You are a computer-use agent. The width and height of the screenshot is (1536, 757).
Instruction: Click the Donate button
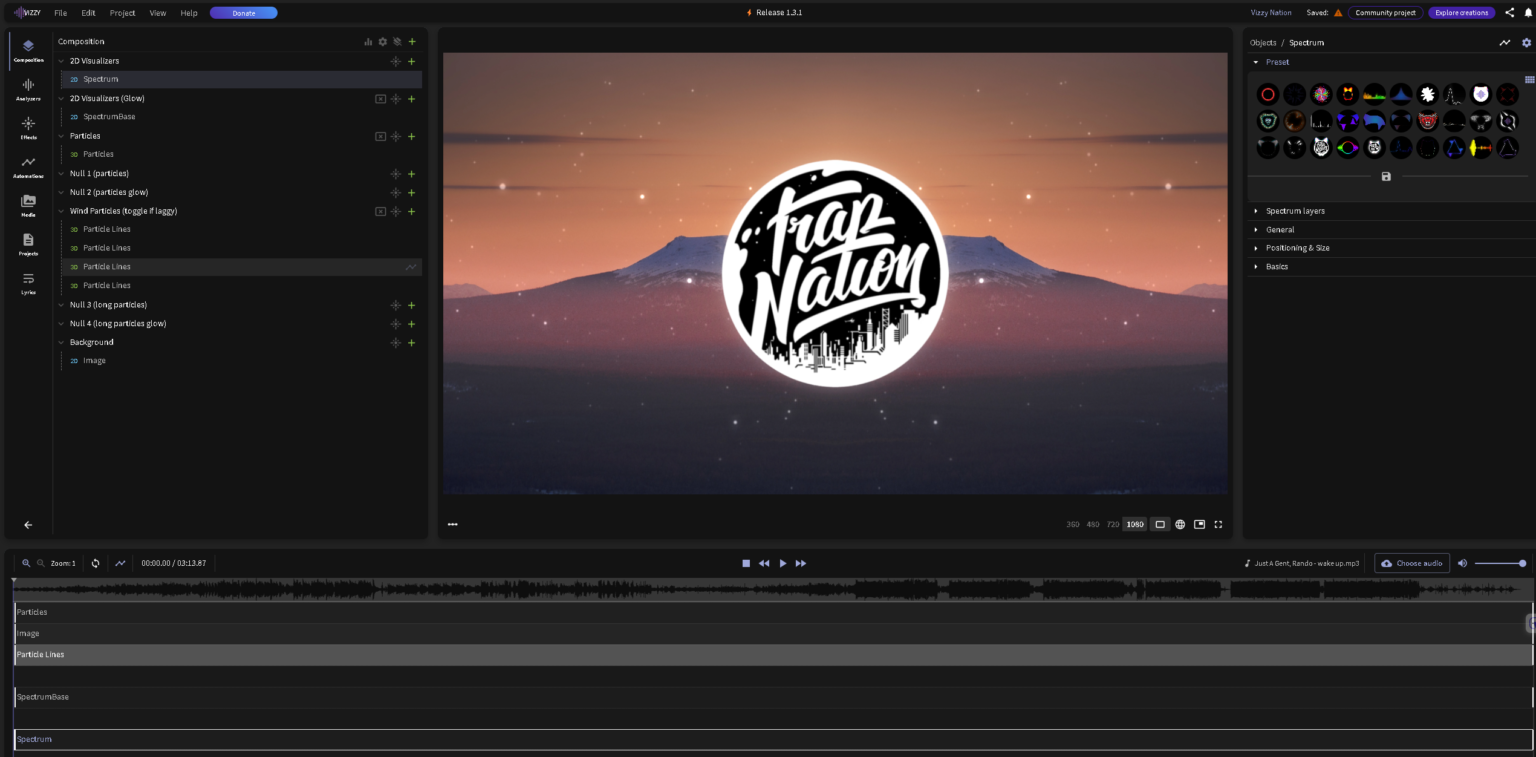tap(243, 12)
